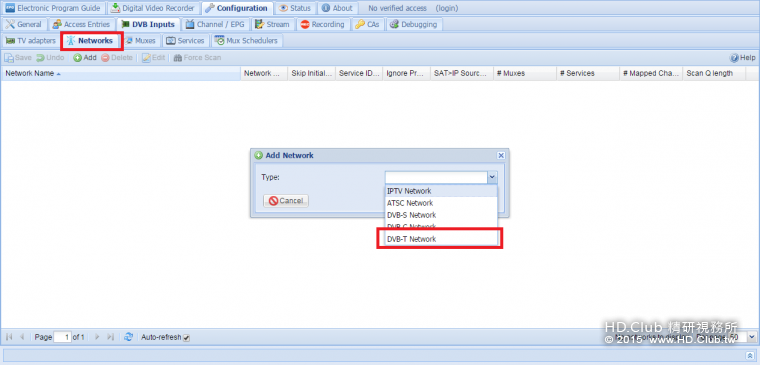760x365 pixels.
Task: Sort by Network Name column
Action: point(120,74)
